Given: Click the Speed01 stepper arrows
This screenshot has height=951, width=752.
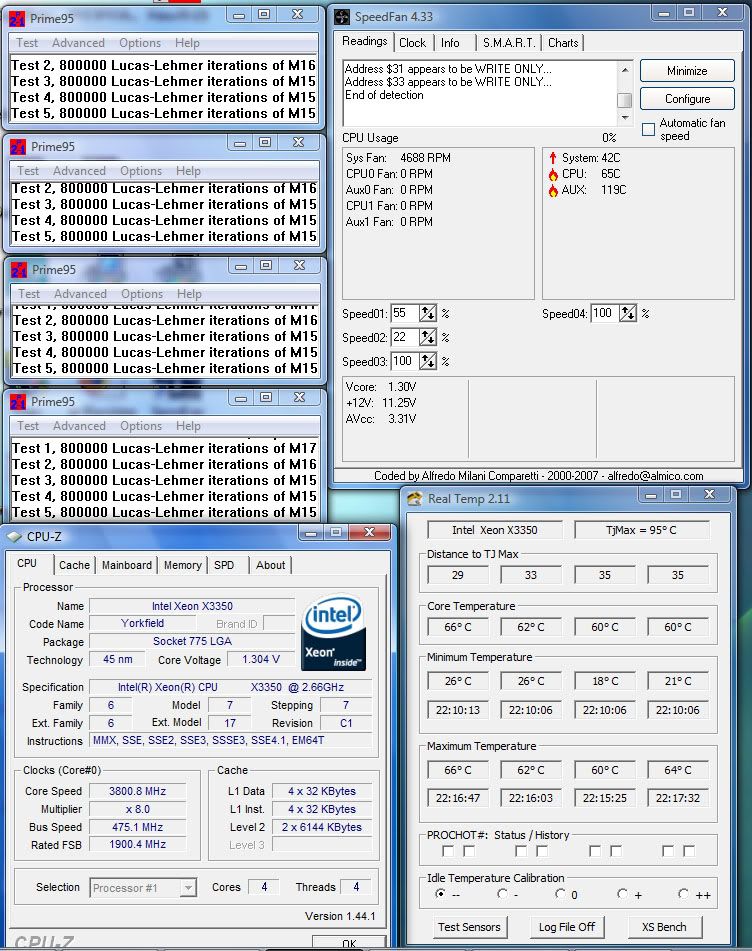Looking at the screenshot, I should point(428,313).
